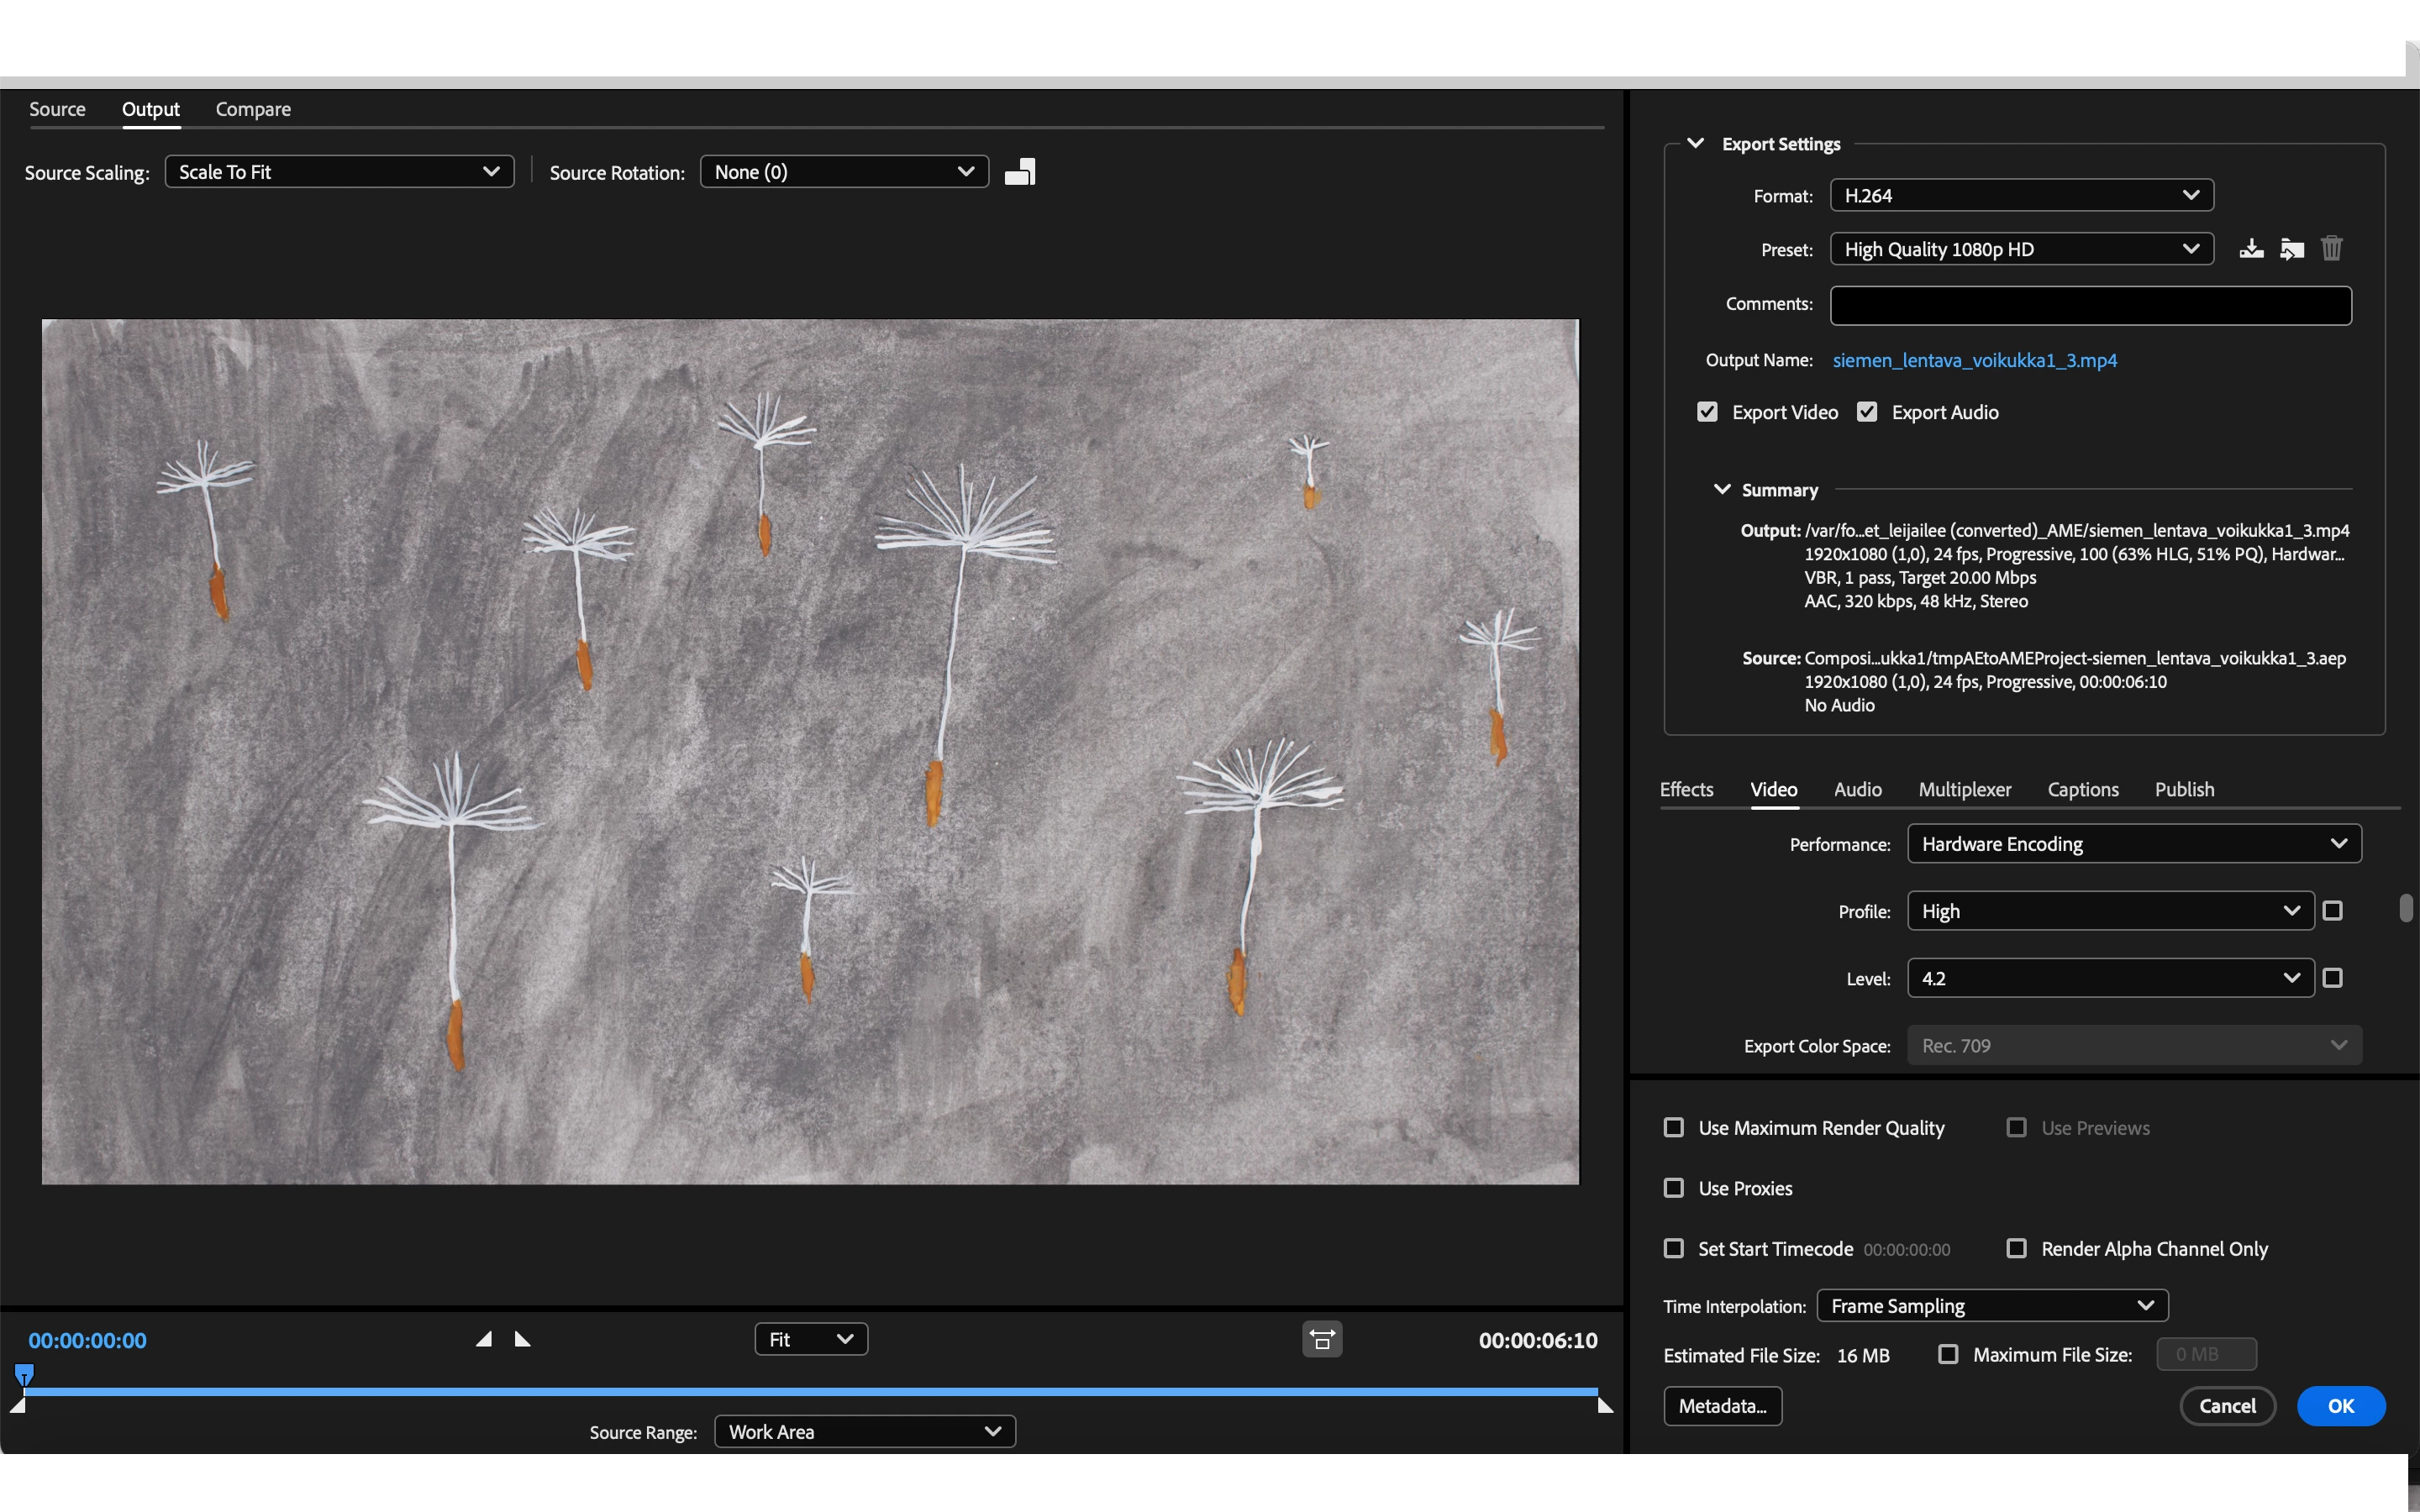
Task: Open the Source Scaling dropdown
Action: coord(339,172)
